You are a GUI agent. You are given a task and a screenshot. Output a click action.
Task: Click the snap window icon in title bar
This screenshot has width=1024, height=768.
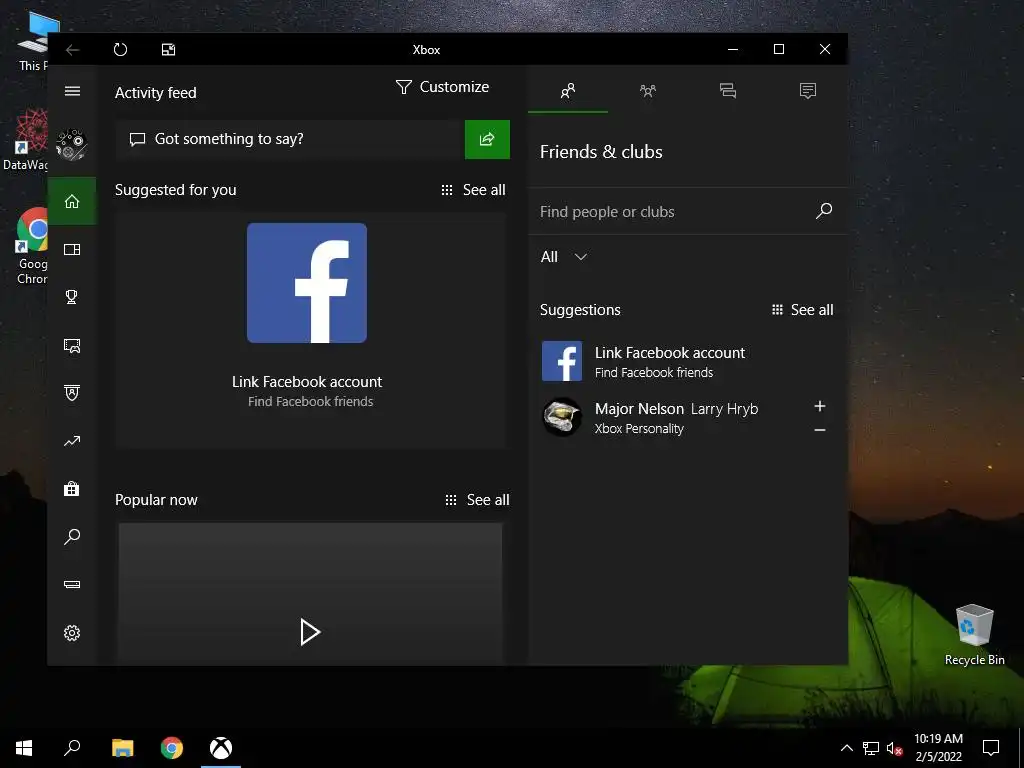click(x=168, y=50)
